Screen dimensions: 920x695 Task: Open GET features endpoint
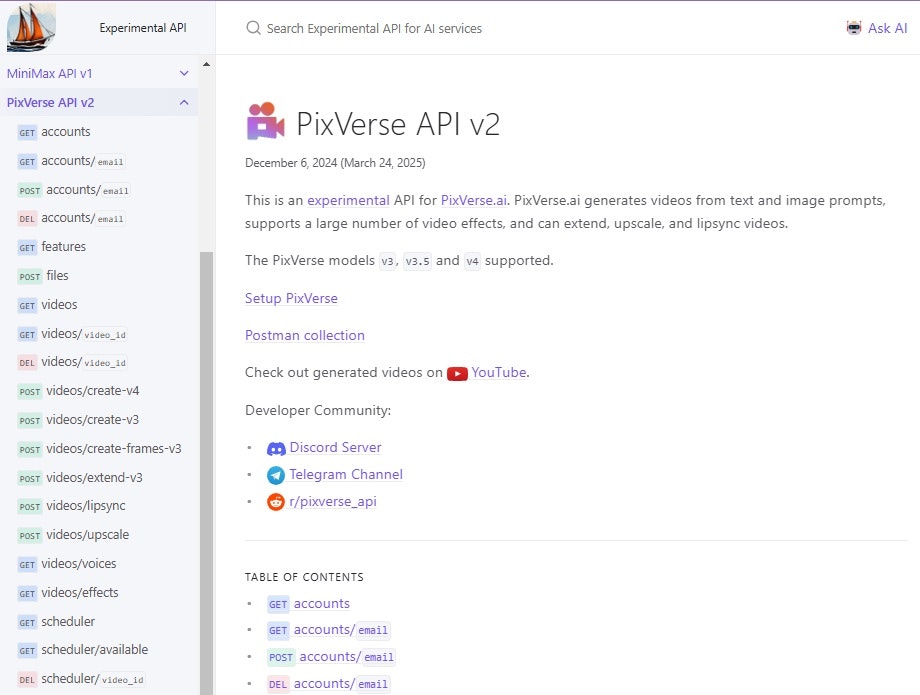coord(52,247)
